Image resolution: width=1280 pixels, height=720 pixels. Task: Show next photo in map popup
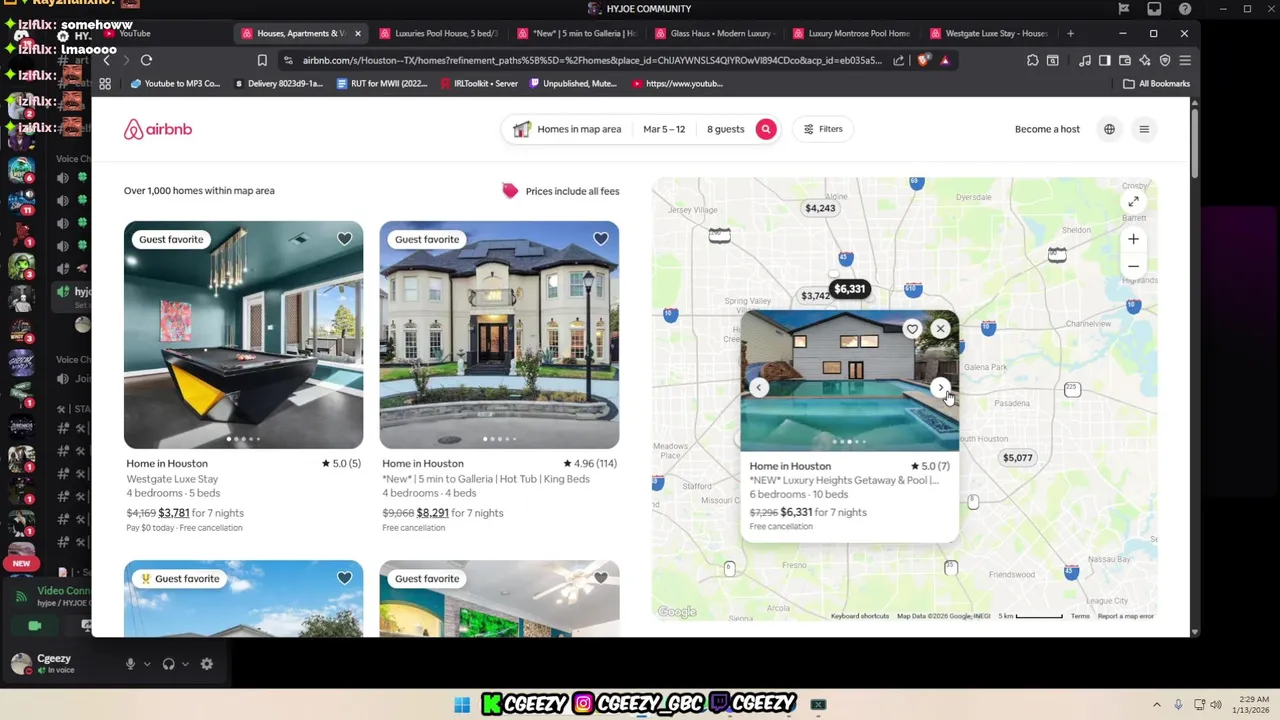(x=940, y=387)
